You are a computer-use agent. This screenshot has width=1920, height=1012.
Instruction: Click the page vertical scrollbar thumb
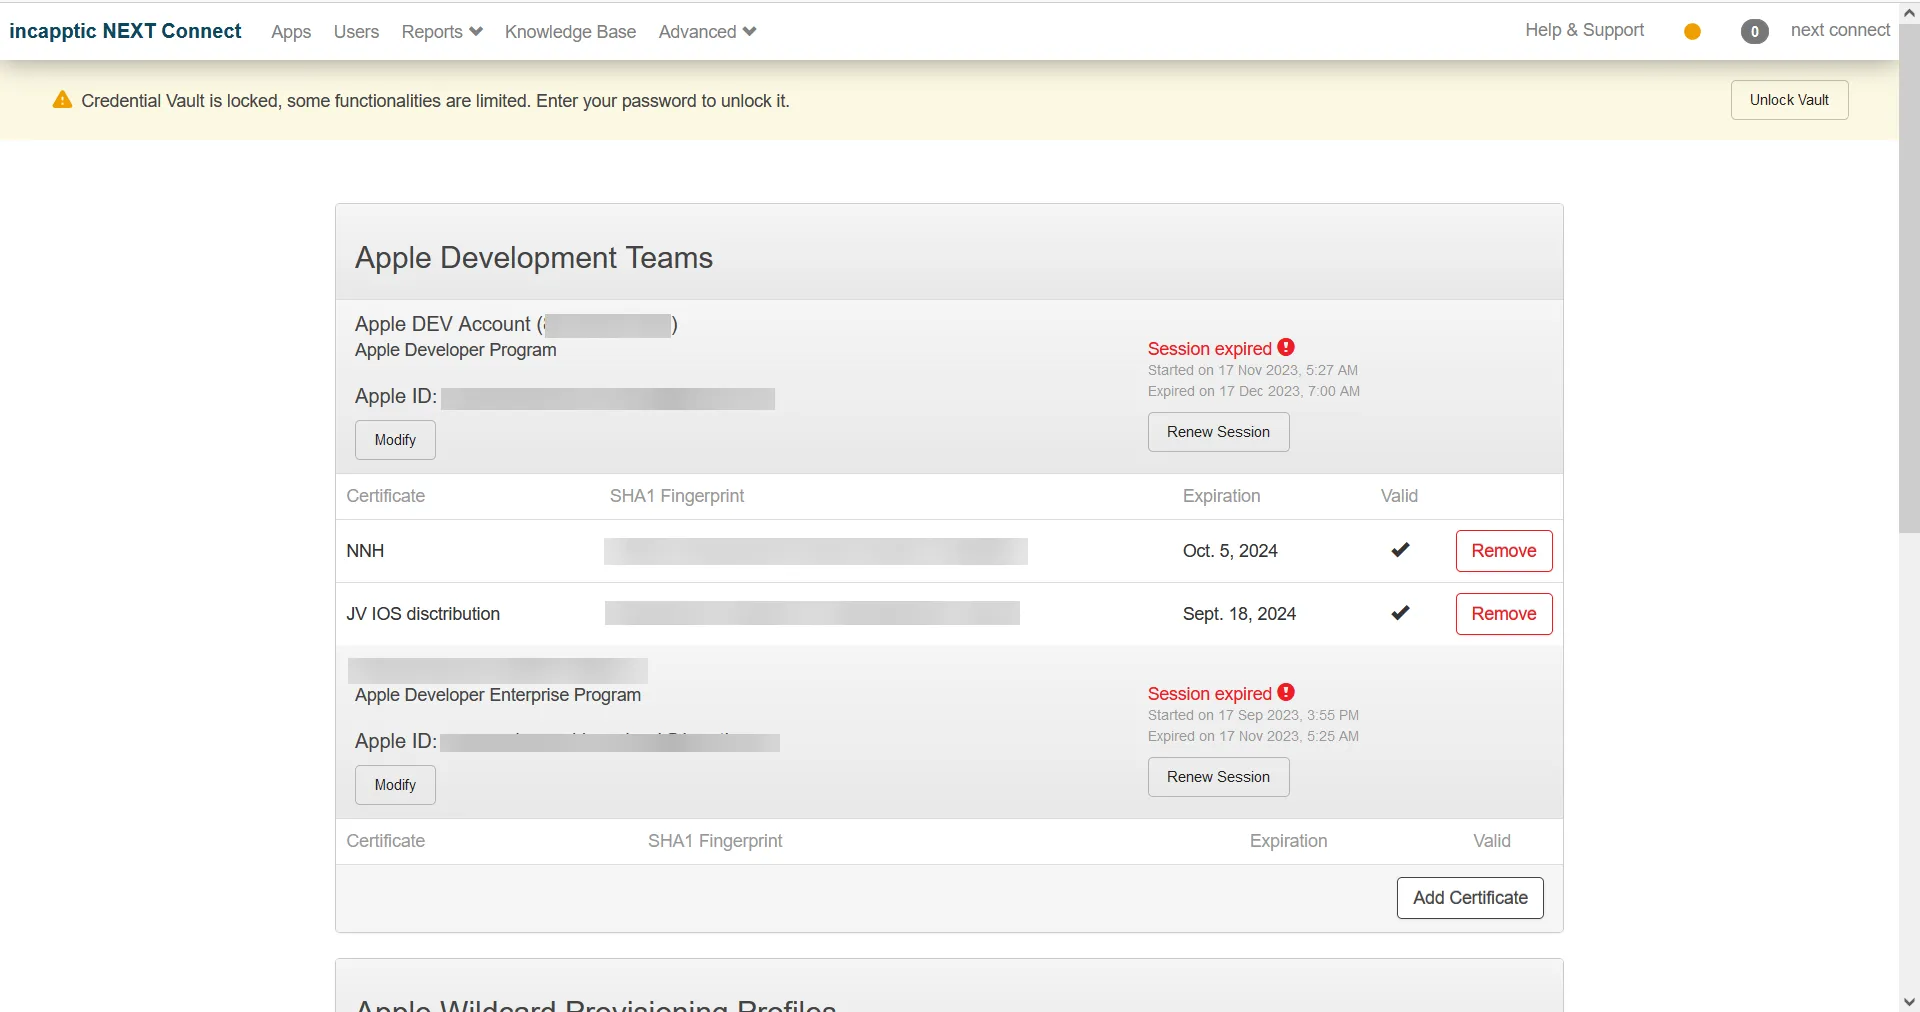[1909, 280]
